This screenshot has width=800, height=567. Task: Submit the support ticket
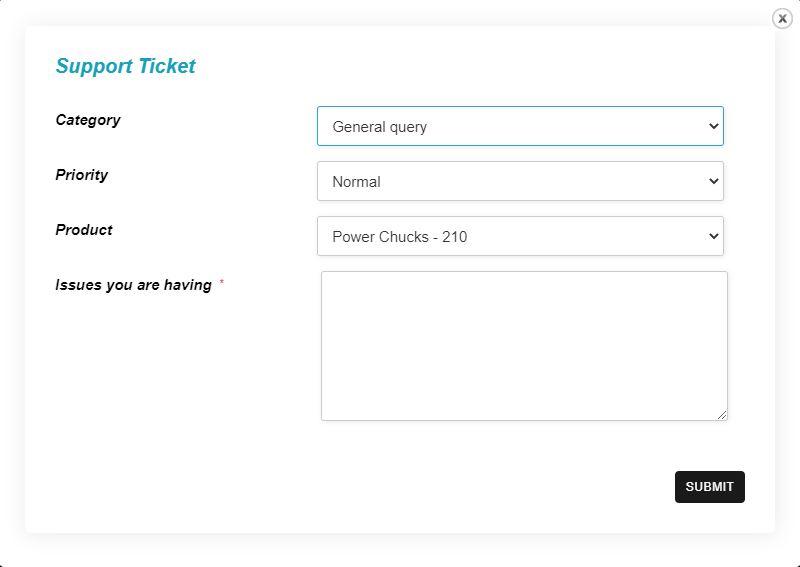pyautogui.click(x=709, y=487)
